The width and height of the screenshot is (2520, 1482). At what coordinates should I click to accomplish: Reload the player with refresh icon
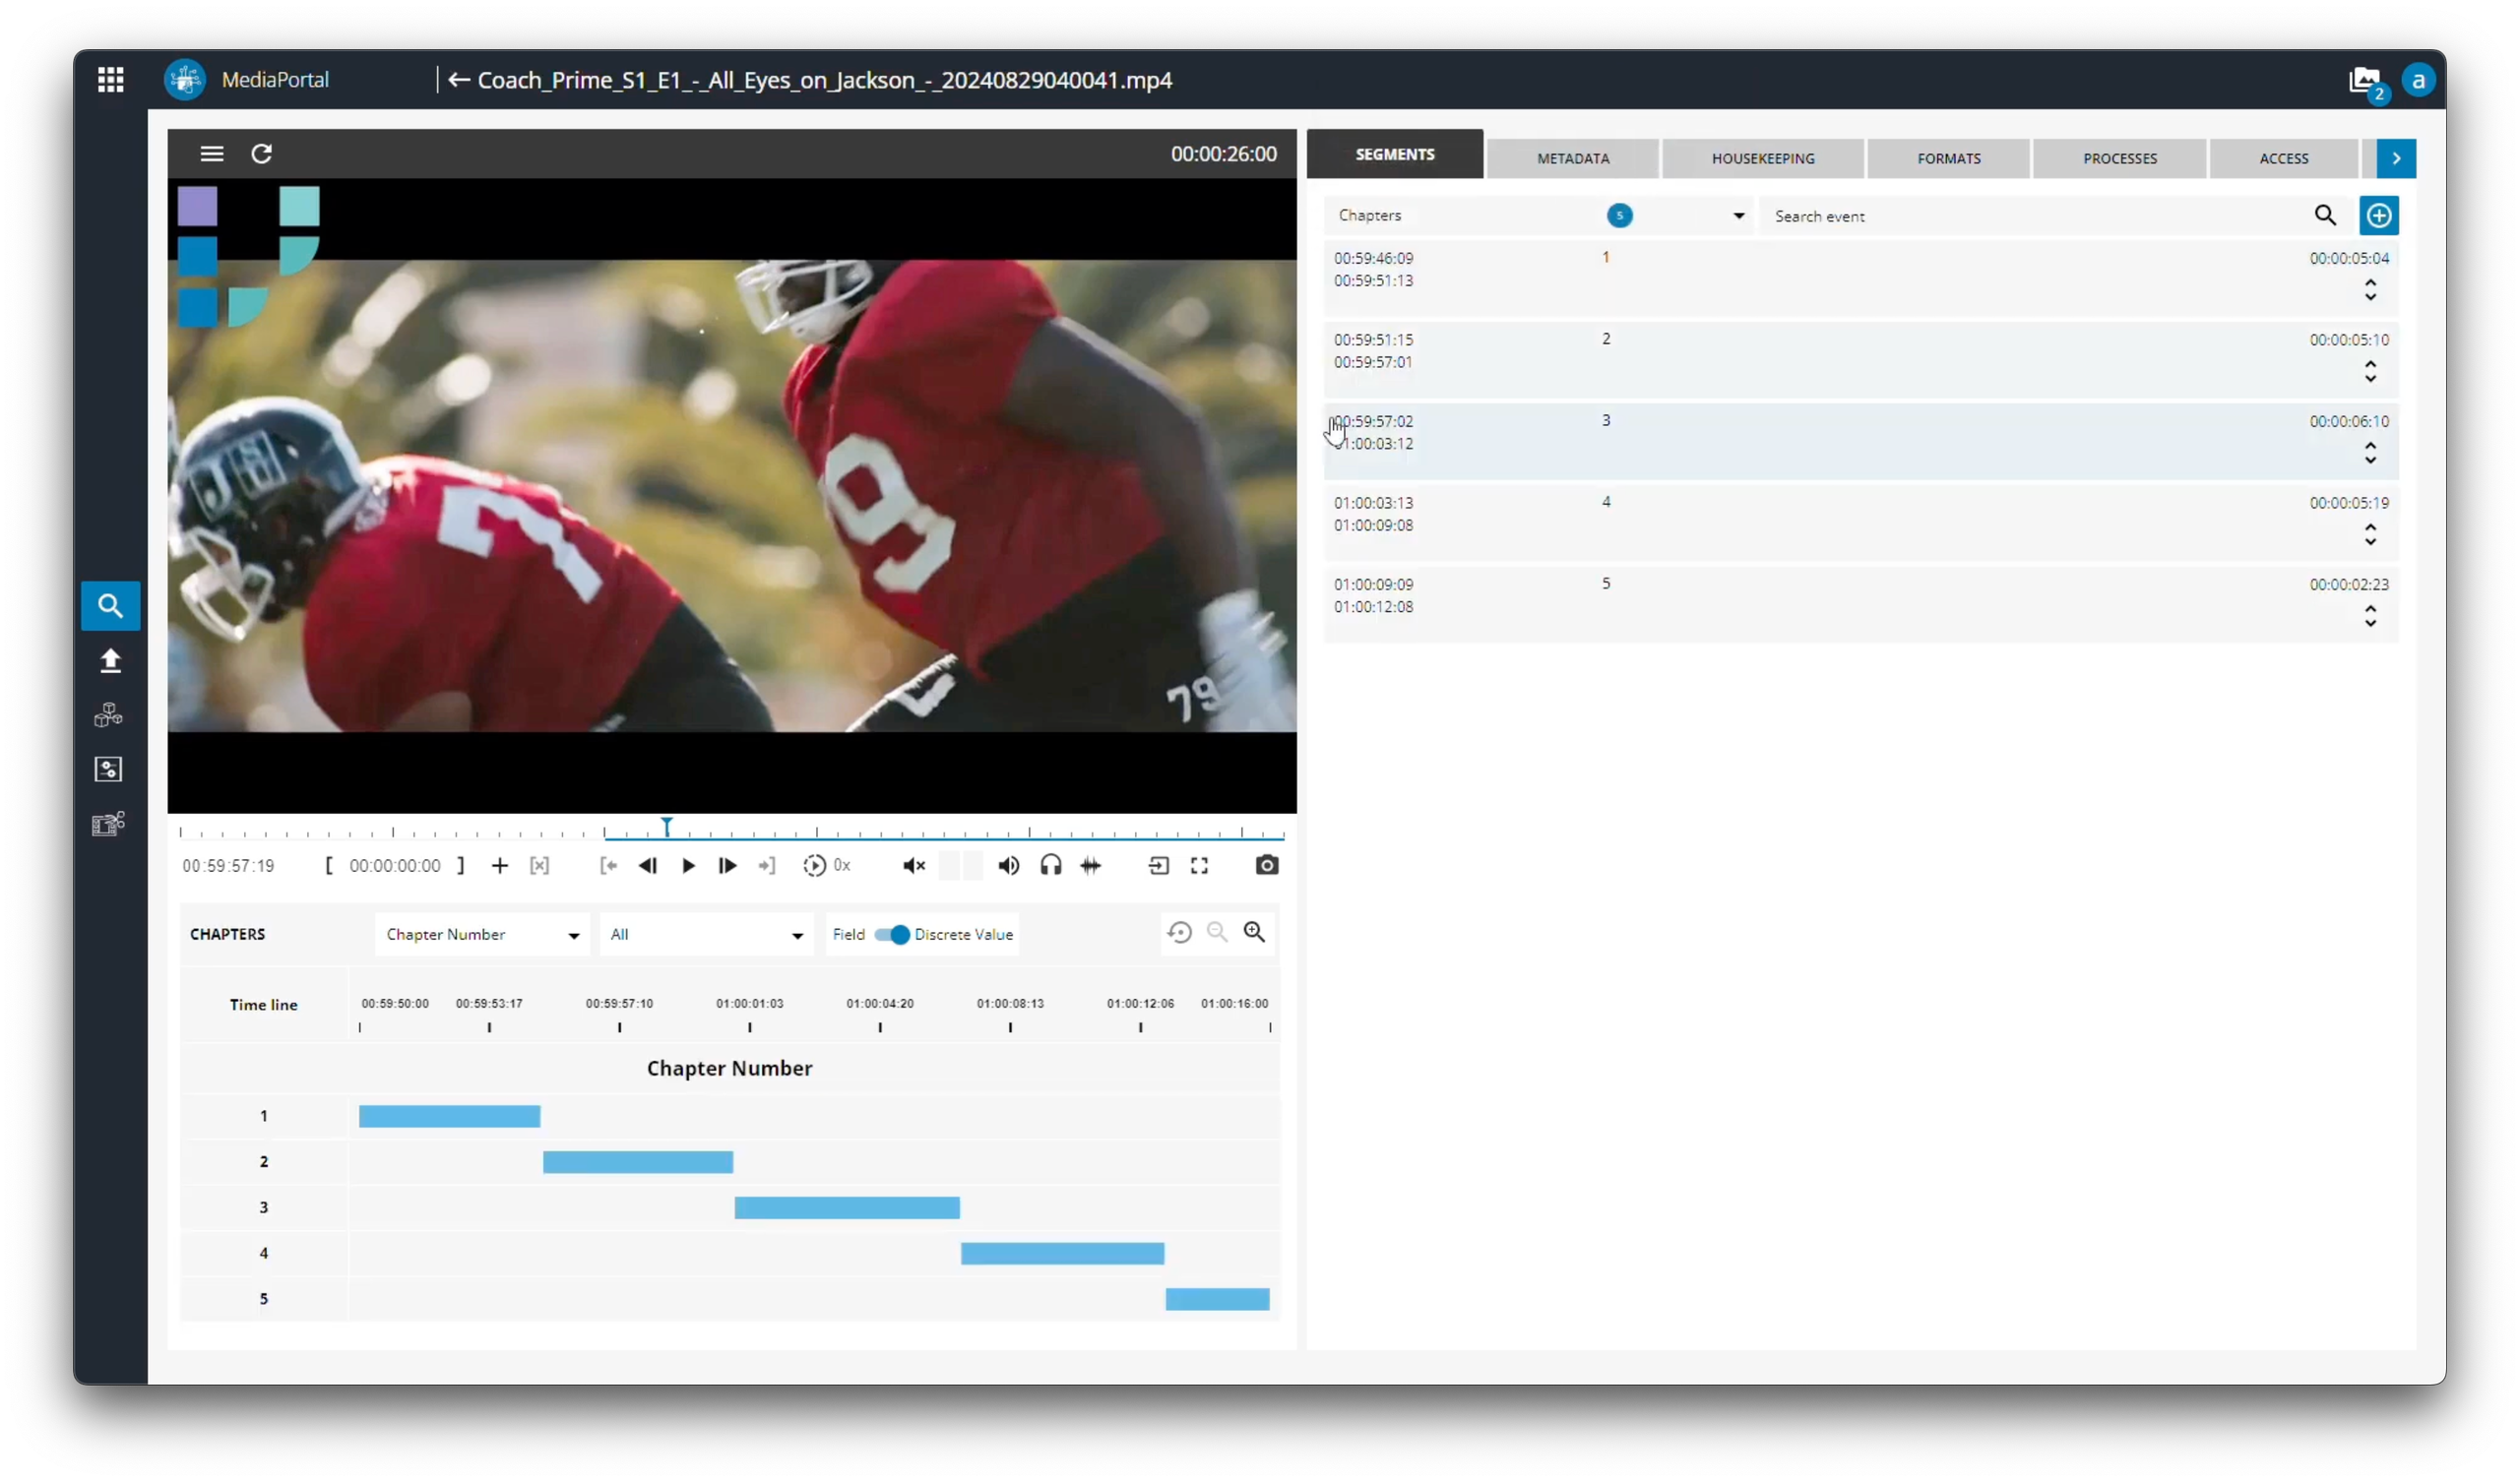(x=262, y=154)
